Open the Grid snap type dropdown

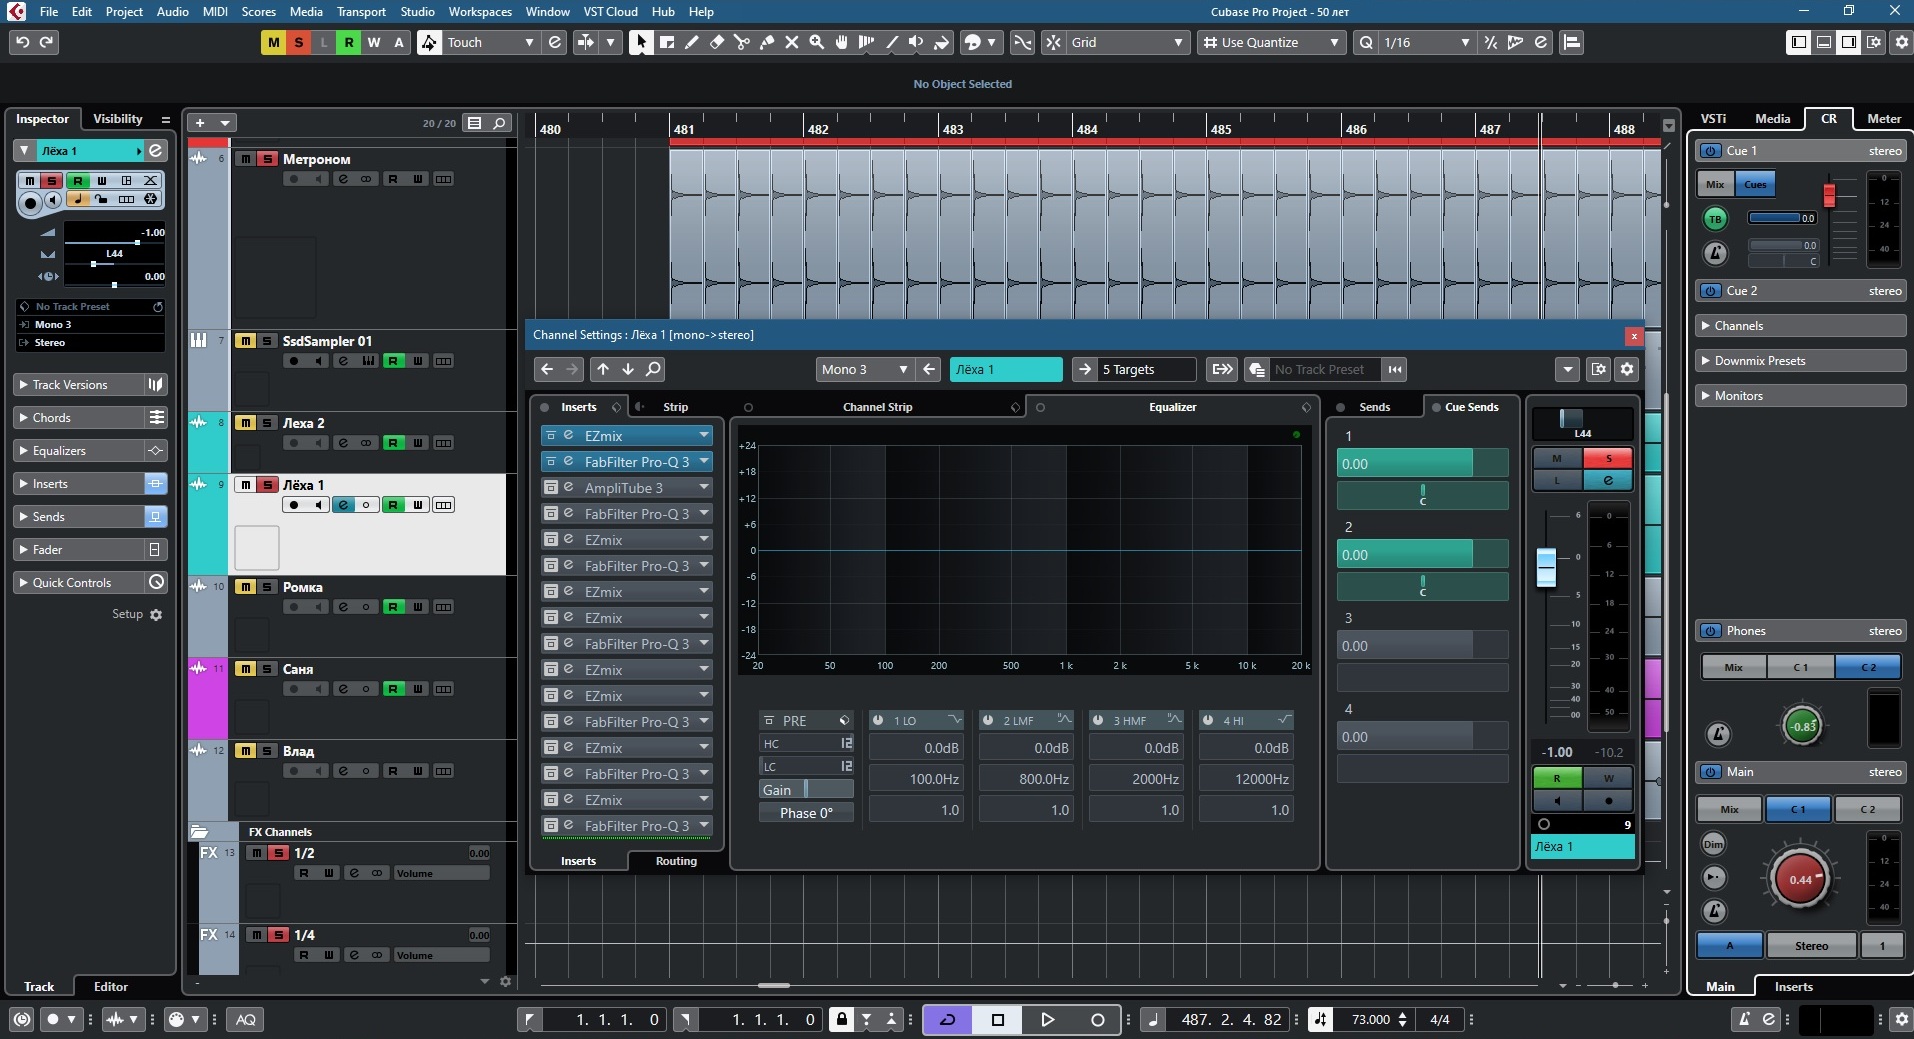[1127, 42]
